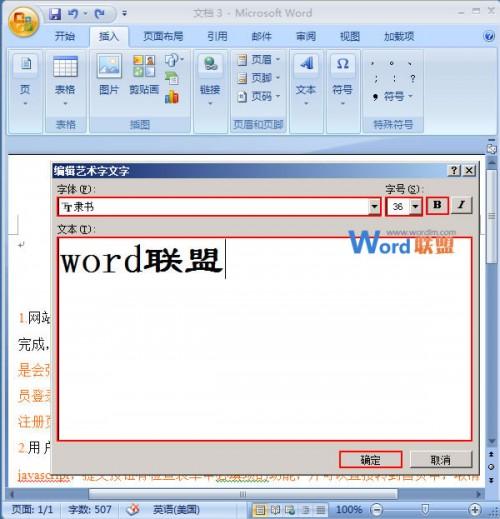Click inside the WordArt text box

(265, 339)
